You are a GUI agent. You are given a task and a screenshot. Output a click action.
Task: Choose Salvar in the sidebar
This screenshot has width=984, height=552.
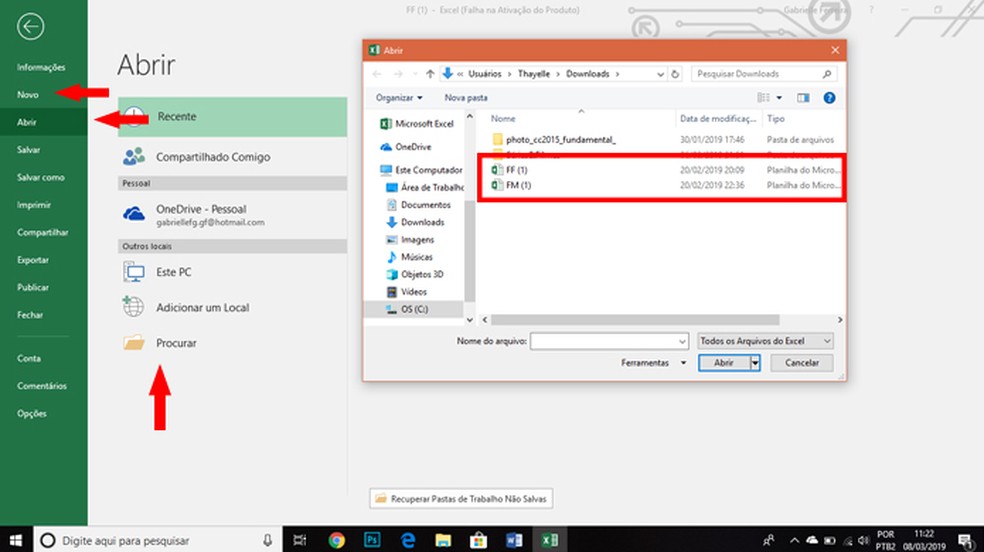tap(28, 150)
